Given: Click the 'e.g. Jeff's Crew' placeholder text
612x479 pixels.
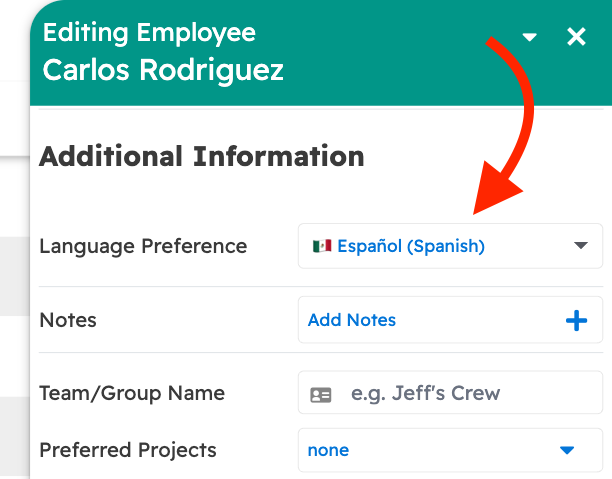Looking at the screenshot, I should (426, 395).
